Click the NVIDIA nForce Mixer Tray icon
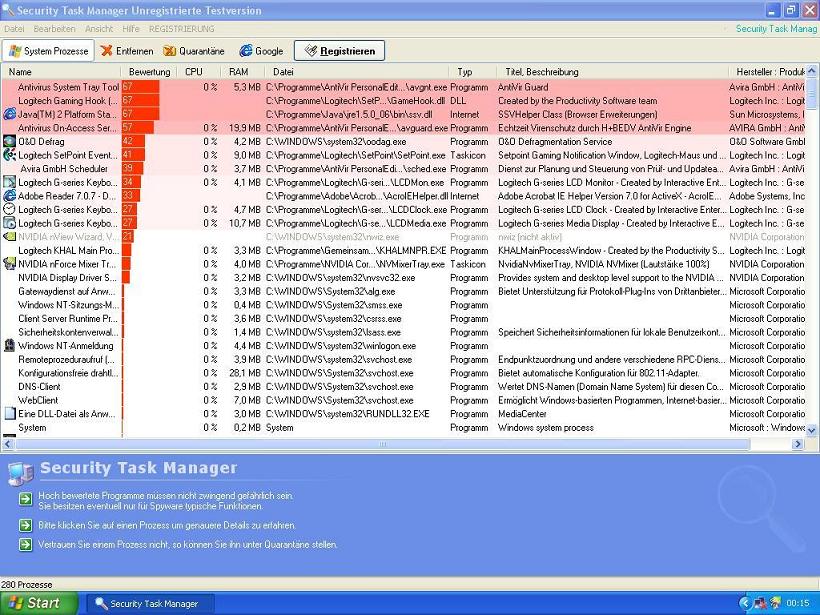The width and height of the screenshot is (820, 615). pos(9,264)
